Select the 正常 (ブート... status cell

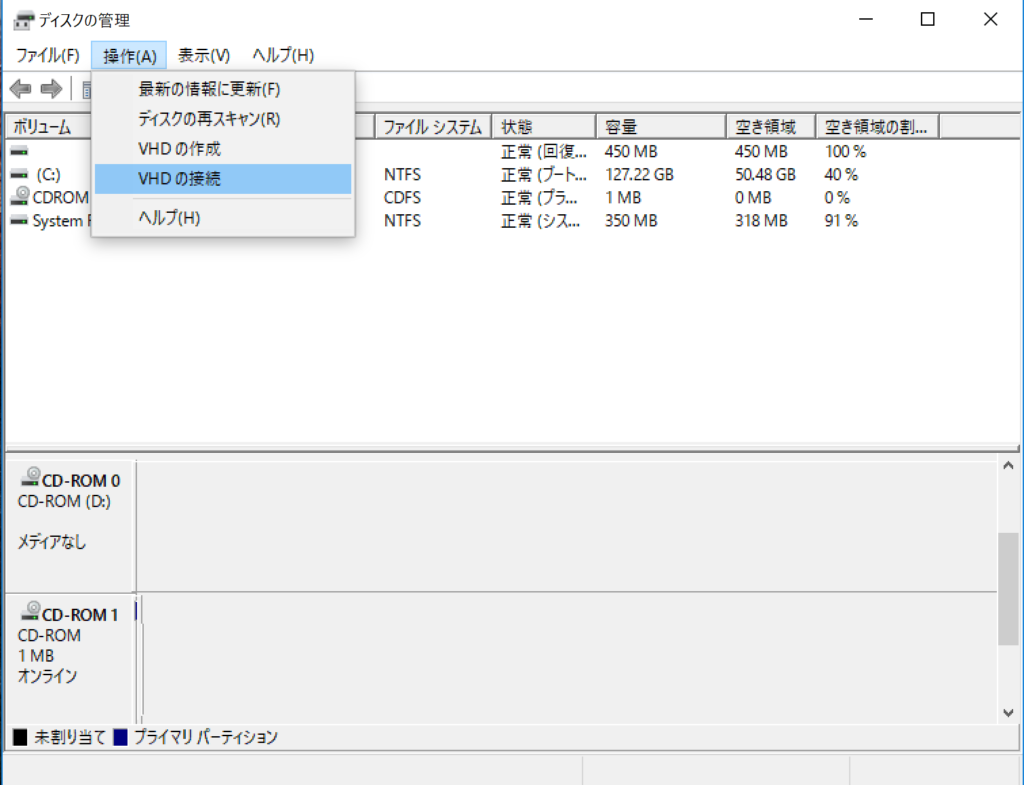click(543, 175)
